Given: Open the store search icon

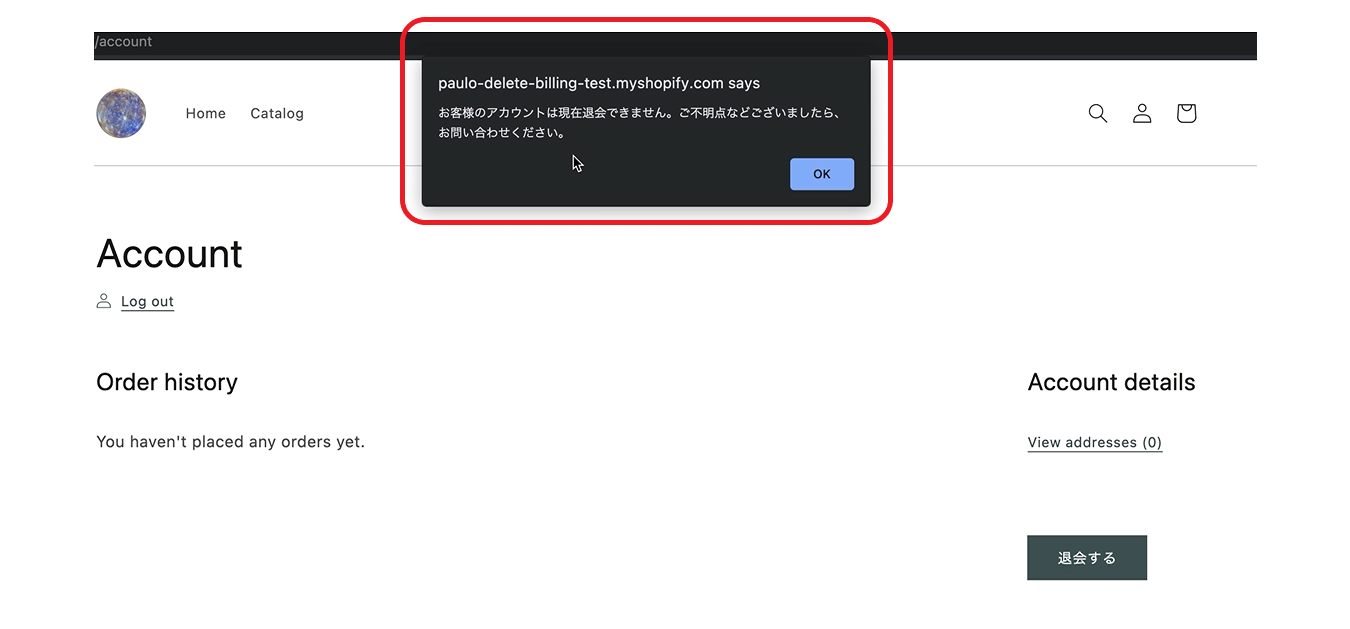Looking at the screenshot, I should click(1098, 113).
